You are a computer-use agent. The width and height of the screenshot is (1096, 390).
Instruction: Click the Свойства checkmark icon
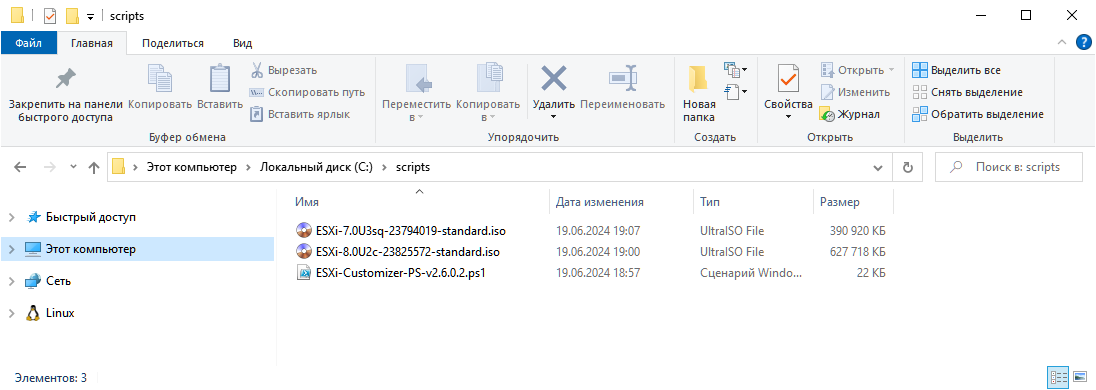[788, 78]
